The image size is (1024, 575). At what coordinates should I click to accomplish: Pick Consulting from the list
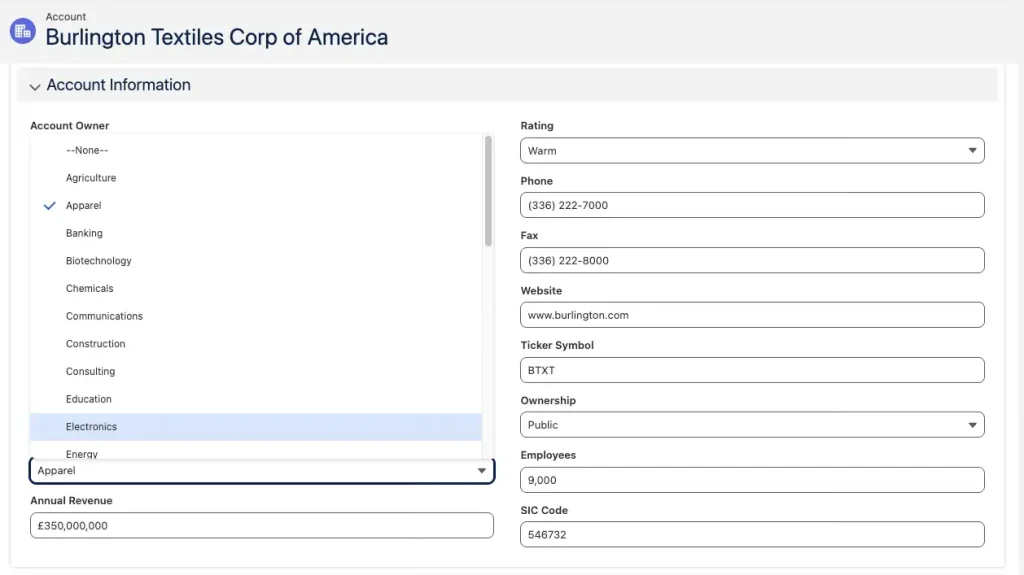tap(256, 371)
